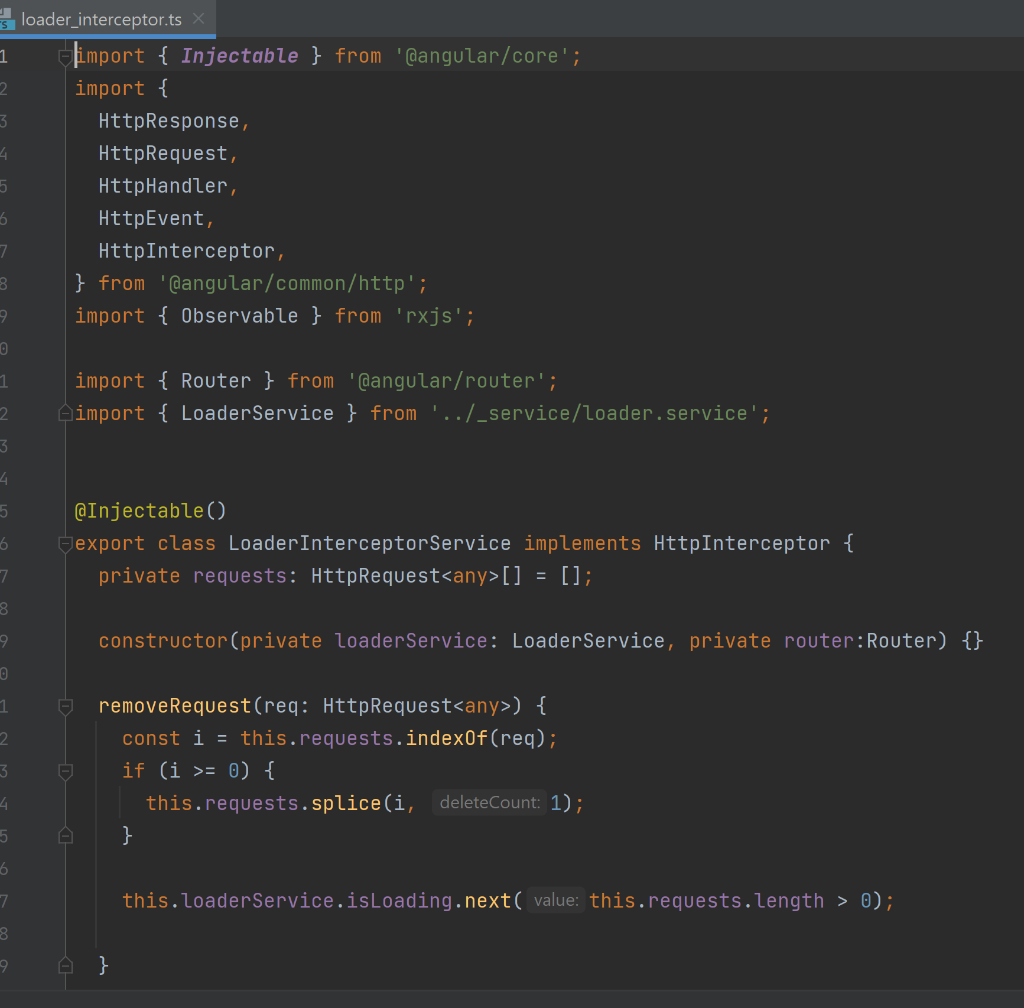Collapse the if statement block
This screenshot has height=1008, width=1024.
pyautogui.click(x=65, y=770)
